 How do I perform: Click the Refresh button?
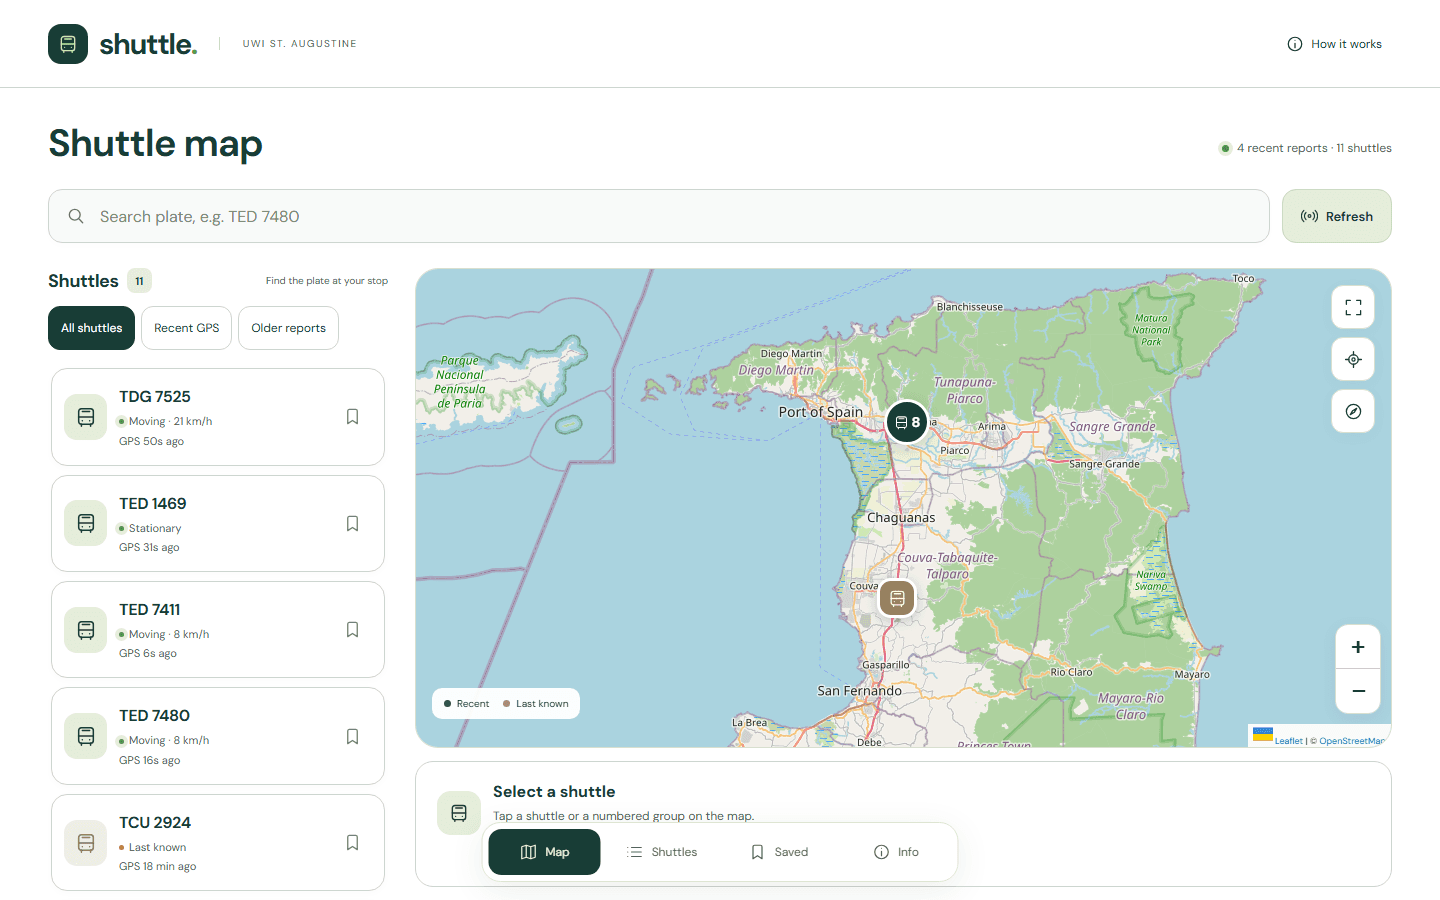click(x=1337, y=216)
